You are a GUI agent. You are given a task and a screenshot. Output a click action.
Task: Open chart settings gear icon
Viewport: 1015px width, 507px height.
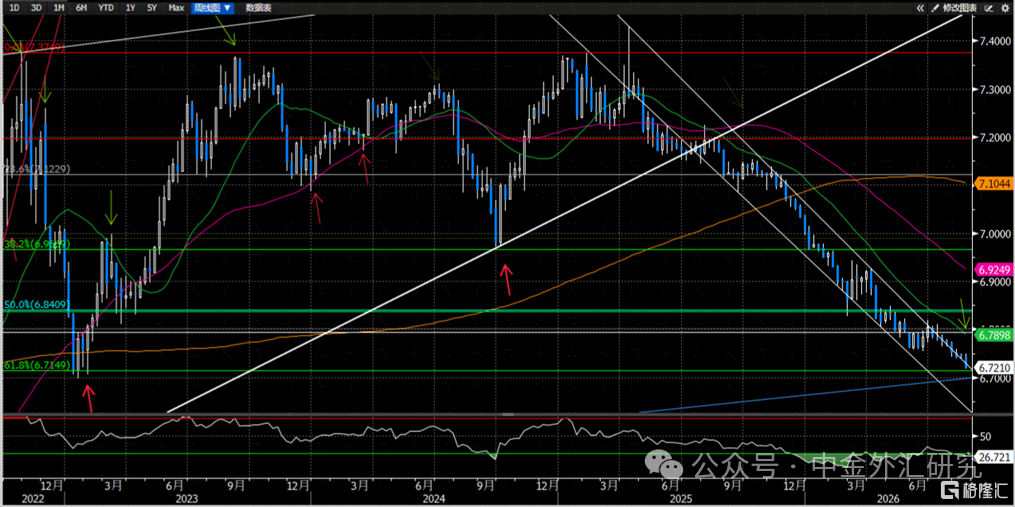1004,8
